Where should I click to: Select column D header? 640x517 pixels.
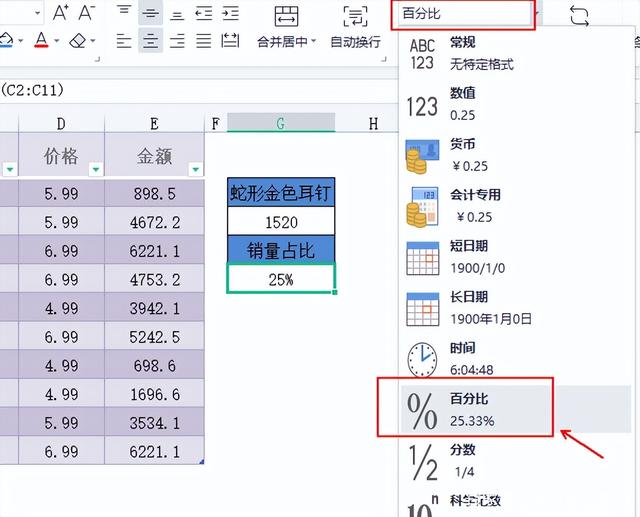click(x=61, y=123)
